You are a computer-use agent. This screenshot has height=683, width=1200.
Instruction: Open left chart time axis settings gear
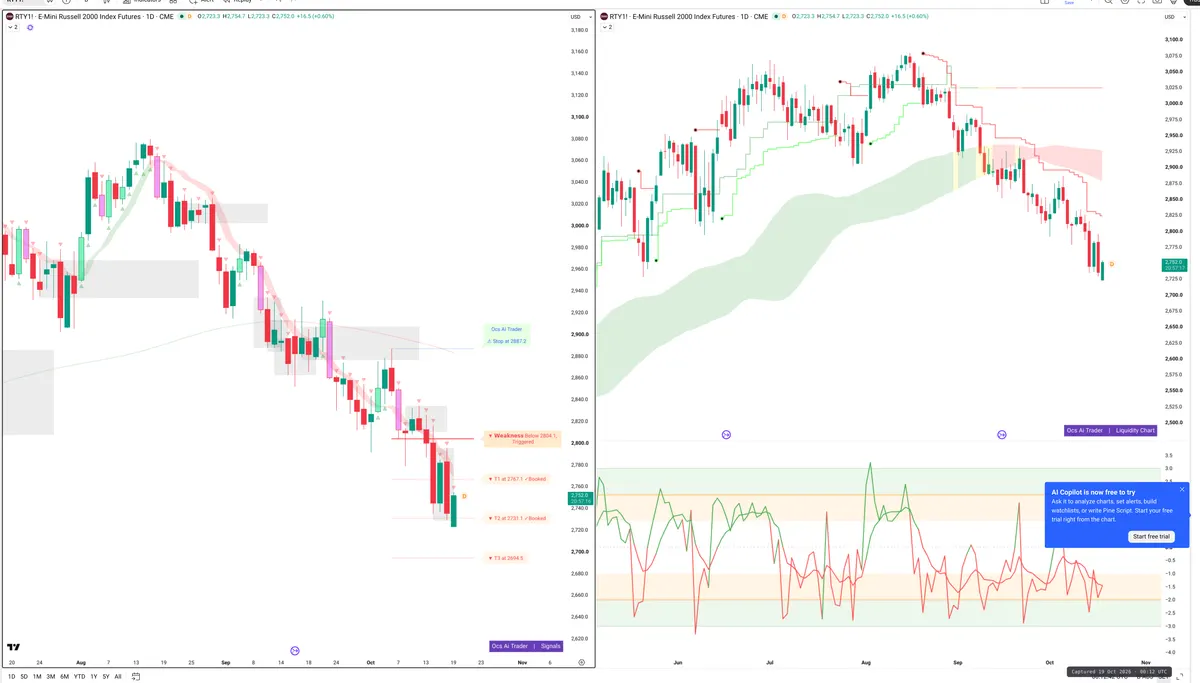click(582, 662)
